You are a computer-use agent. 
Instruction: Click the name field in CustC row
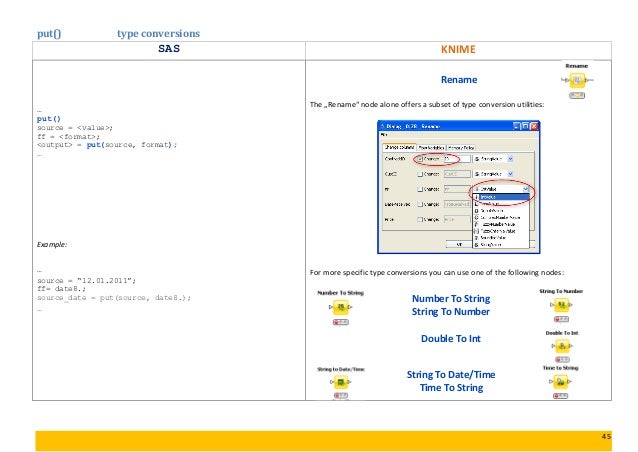[x=457, y=174]
